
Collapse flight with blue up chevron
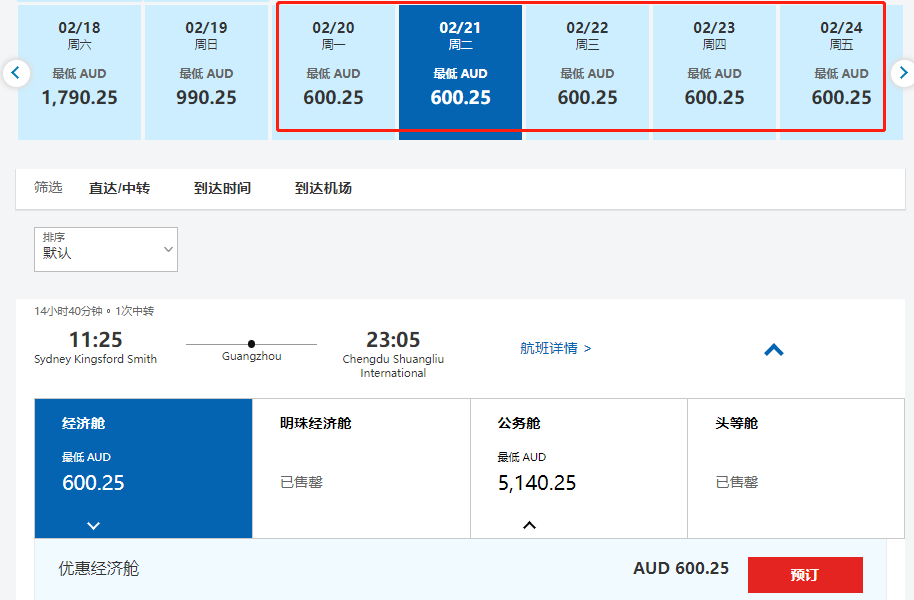pyautogui.click(x=773, y=350)
